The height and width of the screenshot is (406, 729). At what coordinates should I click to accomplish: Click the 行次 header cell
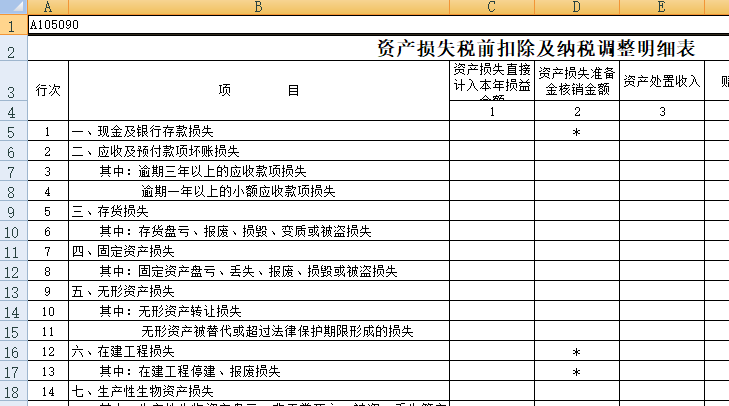[48, 91]
